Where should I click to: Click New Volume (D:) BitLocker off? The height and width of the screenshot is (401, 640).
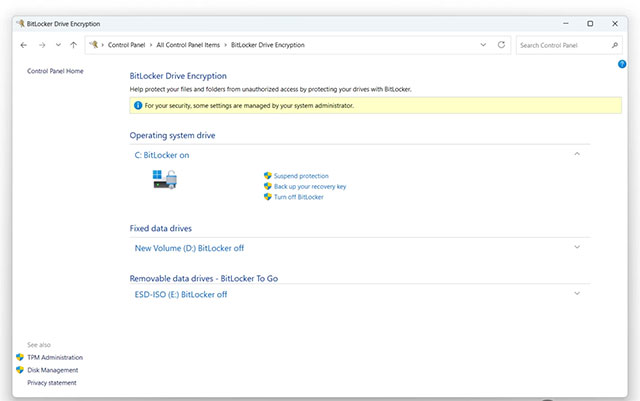[x=189, y=248]
